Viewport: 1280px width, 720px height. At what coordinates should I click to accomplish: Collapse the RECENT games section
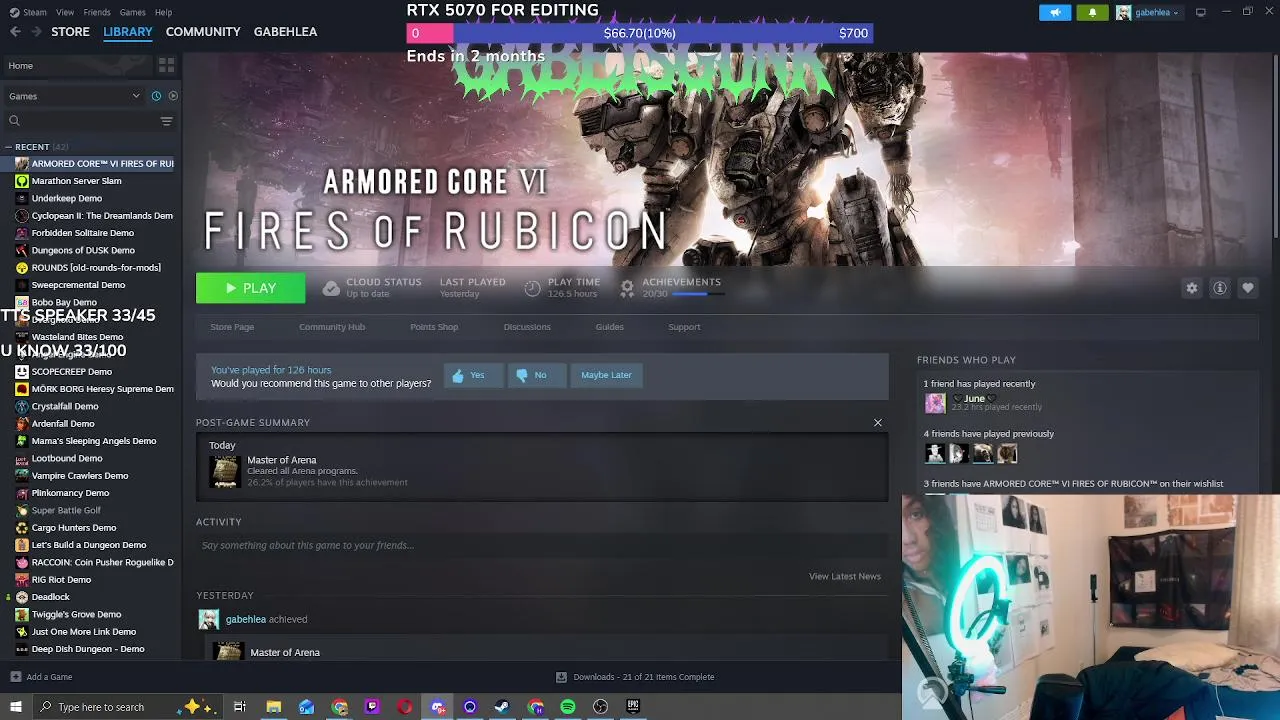pyautogui.click(x=8, y=147)
